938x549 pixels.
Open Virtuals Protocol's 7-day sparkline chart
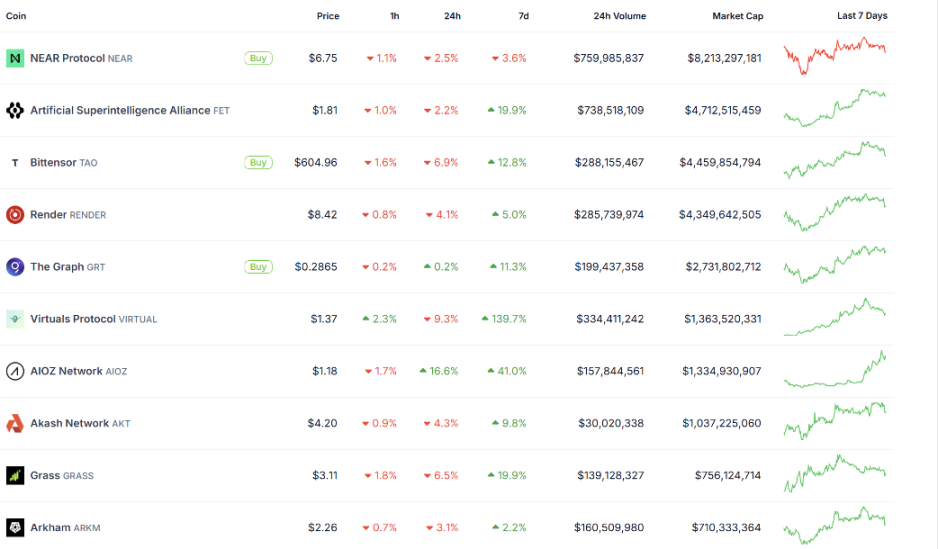[x=835, y=317]
